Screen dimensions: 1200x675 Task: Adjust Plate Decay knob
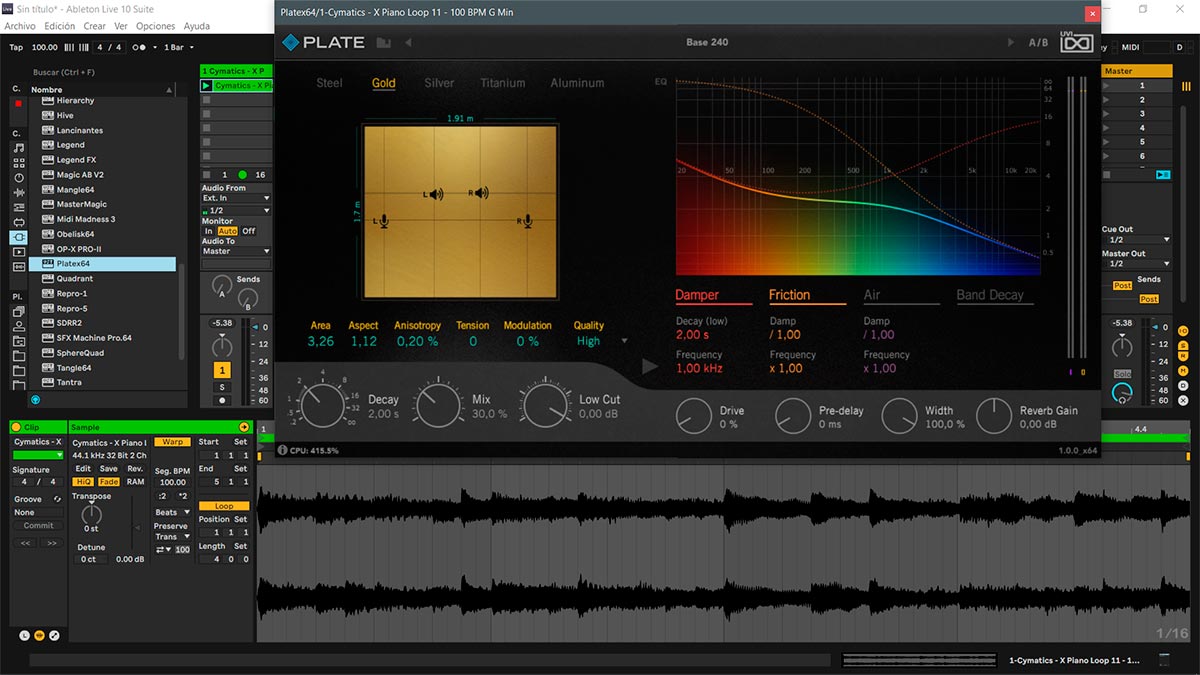click(x=323, y=407)
